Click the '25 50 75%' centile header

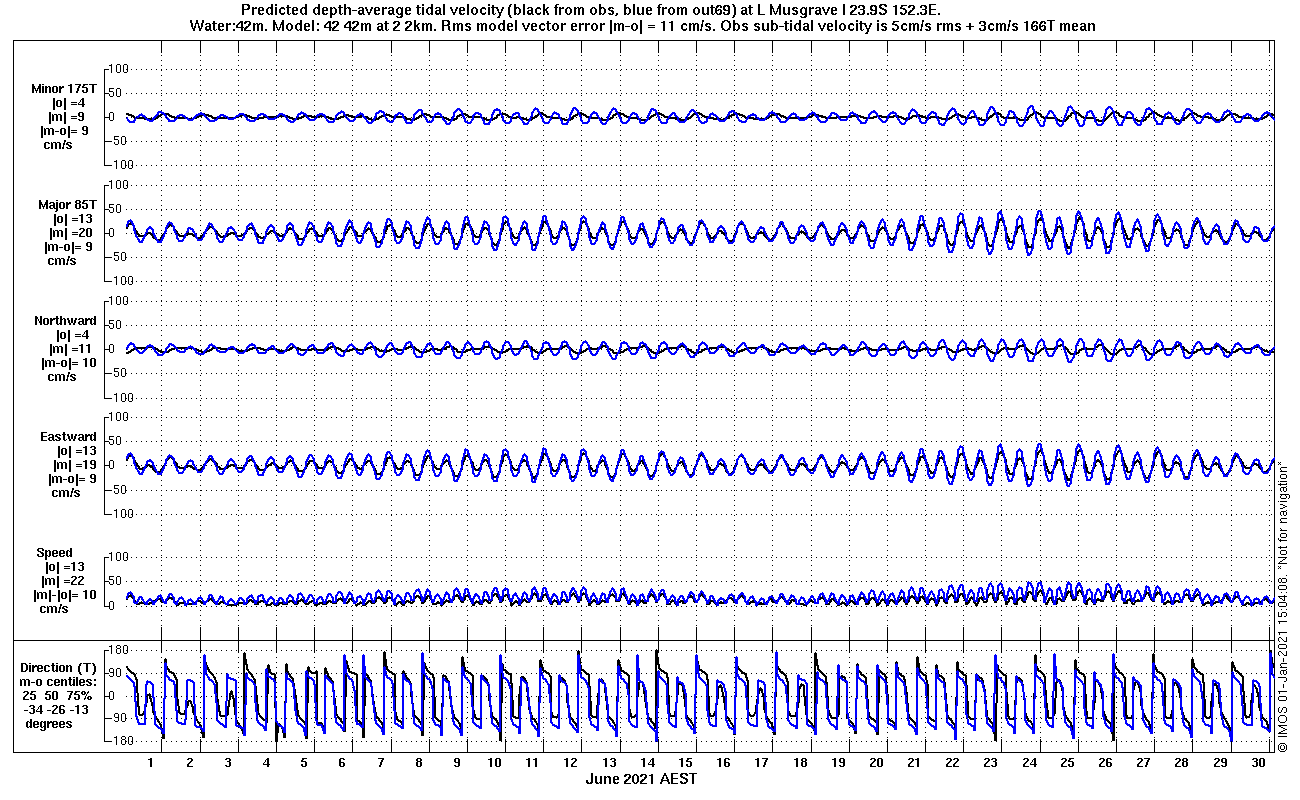click(59, 696)
